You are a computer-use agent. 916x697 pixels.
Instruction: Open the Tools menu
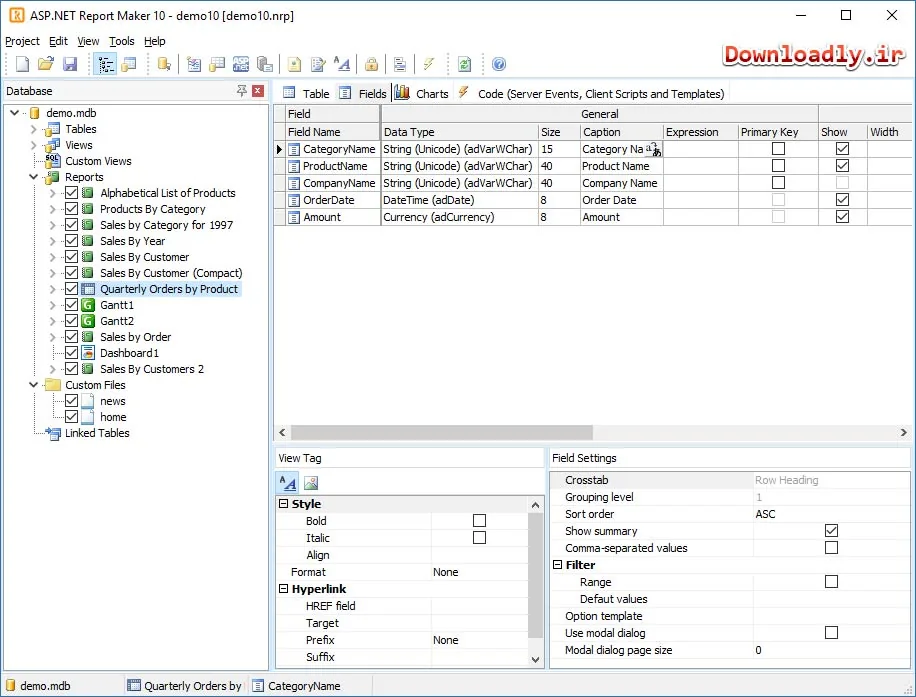[x=122, y=41]
